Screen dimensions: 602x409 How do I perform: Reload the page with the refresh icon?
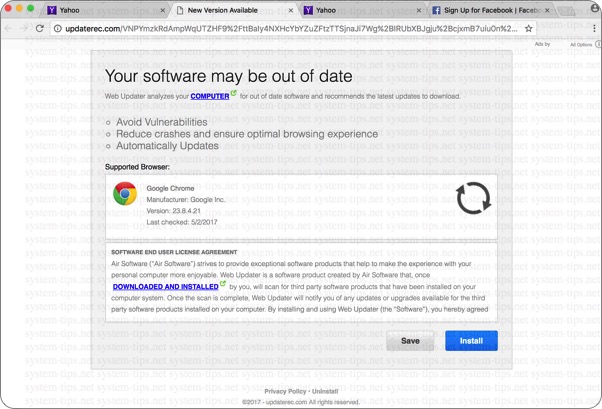pos(40,29)
